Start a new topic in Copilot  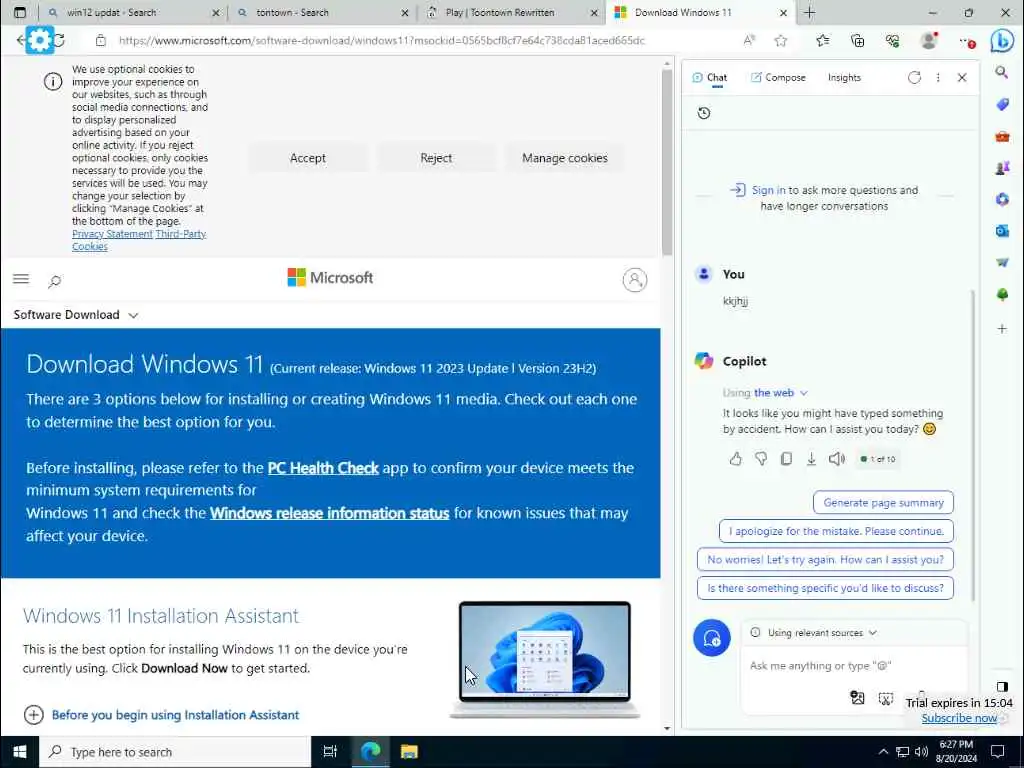(x=712, y=638)
